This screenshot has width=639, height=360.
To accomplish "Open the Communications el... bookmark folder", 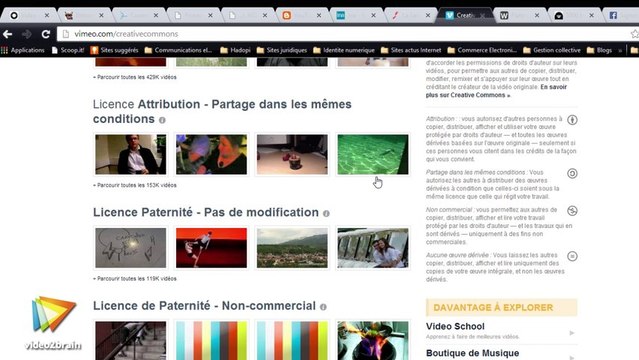I will (x=178, y=50).
